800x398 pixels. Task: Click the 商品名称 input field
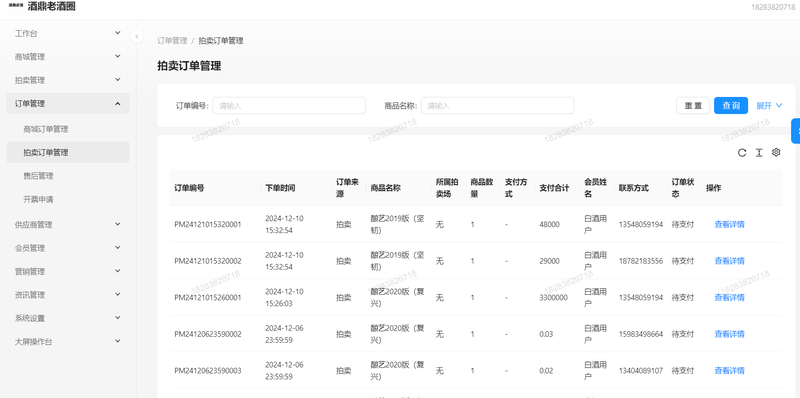[x=497, y=106]
